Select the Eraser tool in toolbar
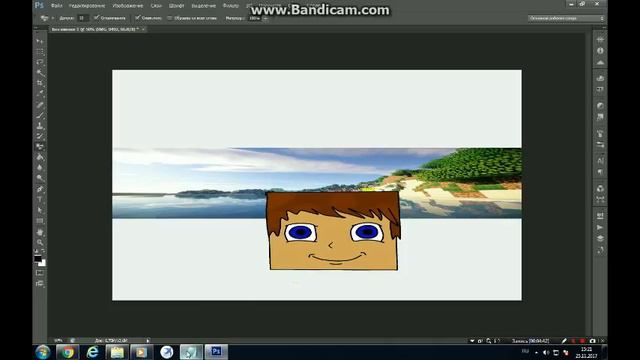The height and width of the screenshot is (360, 640). tap(40, 147)
